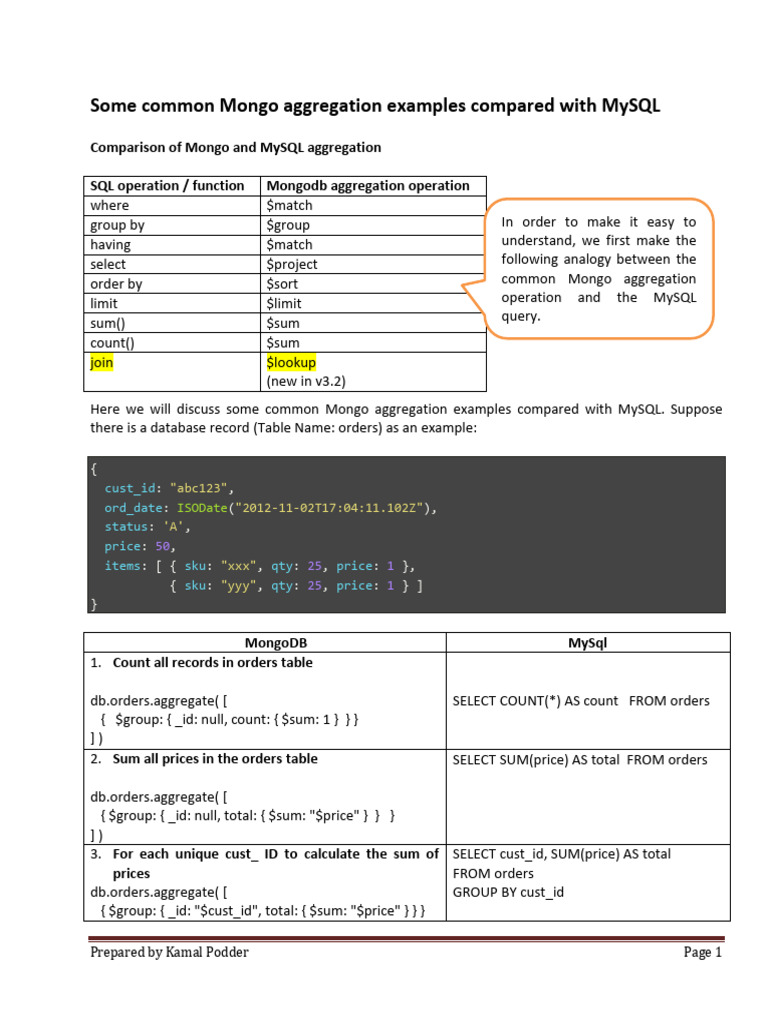This screenshot has height=1024, width=768.
Task: Click the paragraph starting 'Here we will discuss'
Action: click(x=406, y=418)
